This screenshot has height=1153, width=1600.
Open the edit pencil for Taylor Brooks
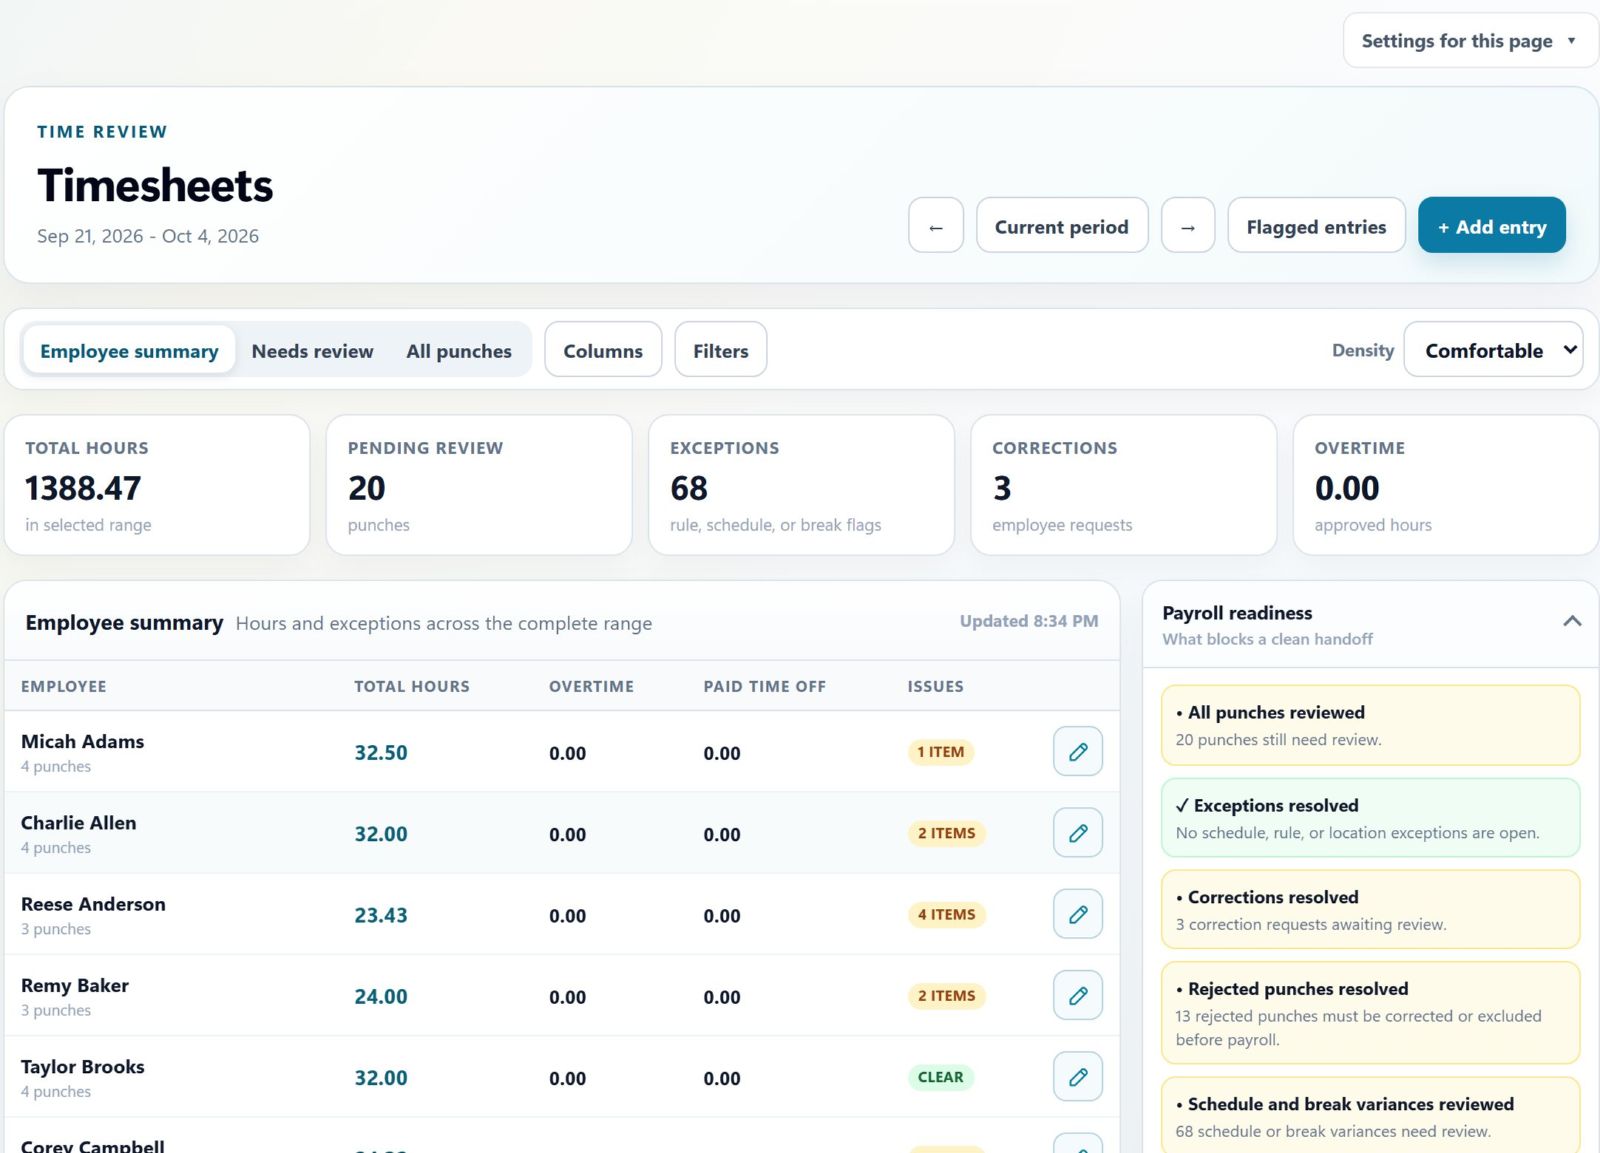(1078, 1077)
